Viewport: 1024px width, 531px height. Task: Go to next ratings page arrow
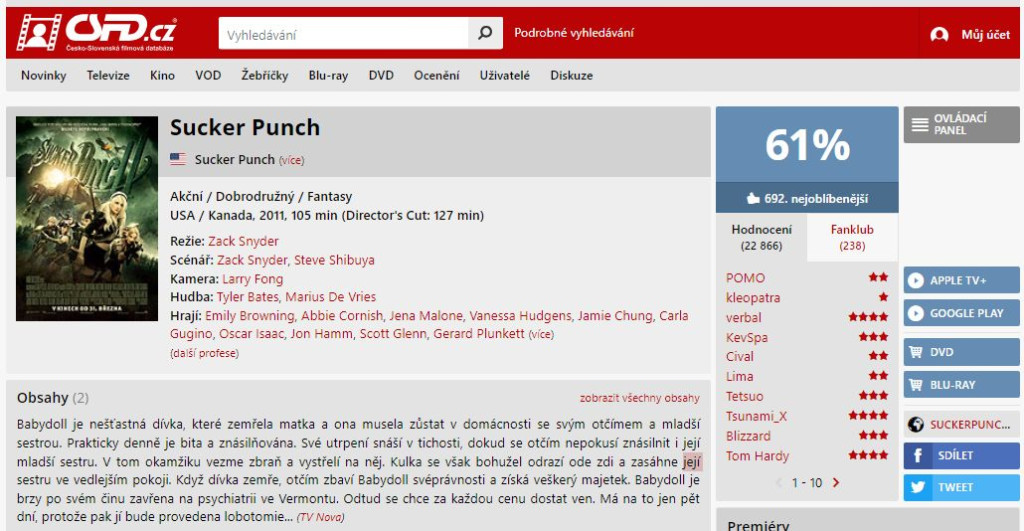point(836,483)
